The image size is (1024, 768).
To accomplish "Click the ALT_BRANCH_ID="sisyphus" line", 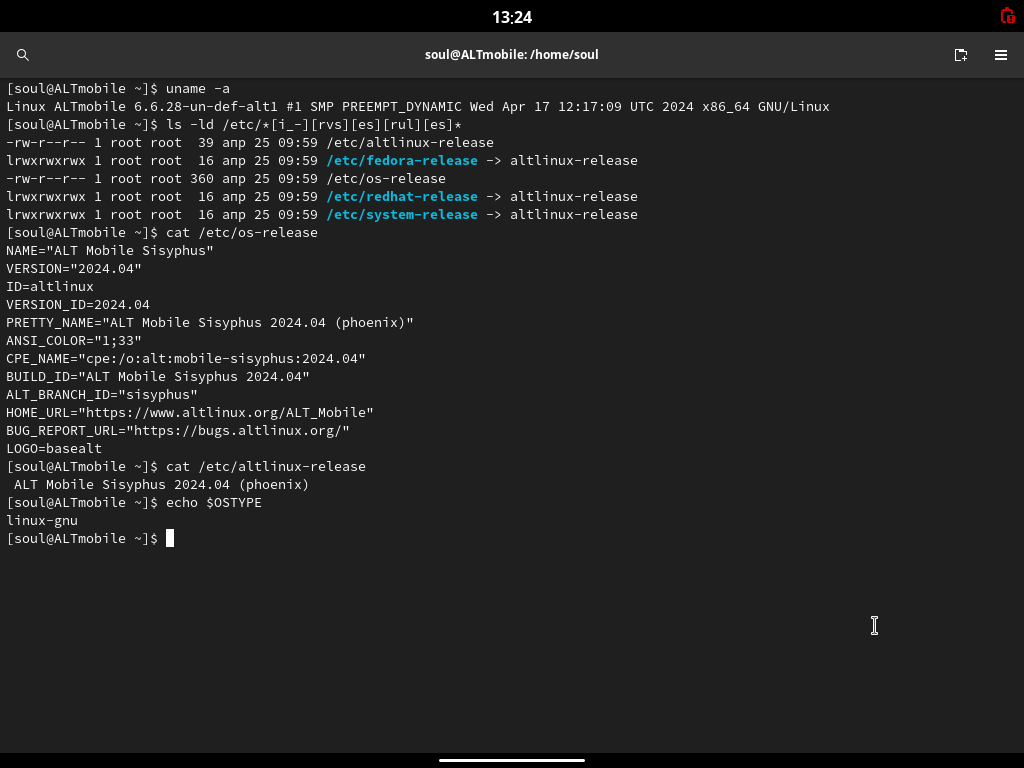I will (x=102, y=394).
